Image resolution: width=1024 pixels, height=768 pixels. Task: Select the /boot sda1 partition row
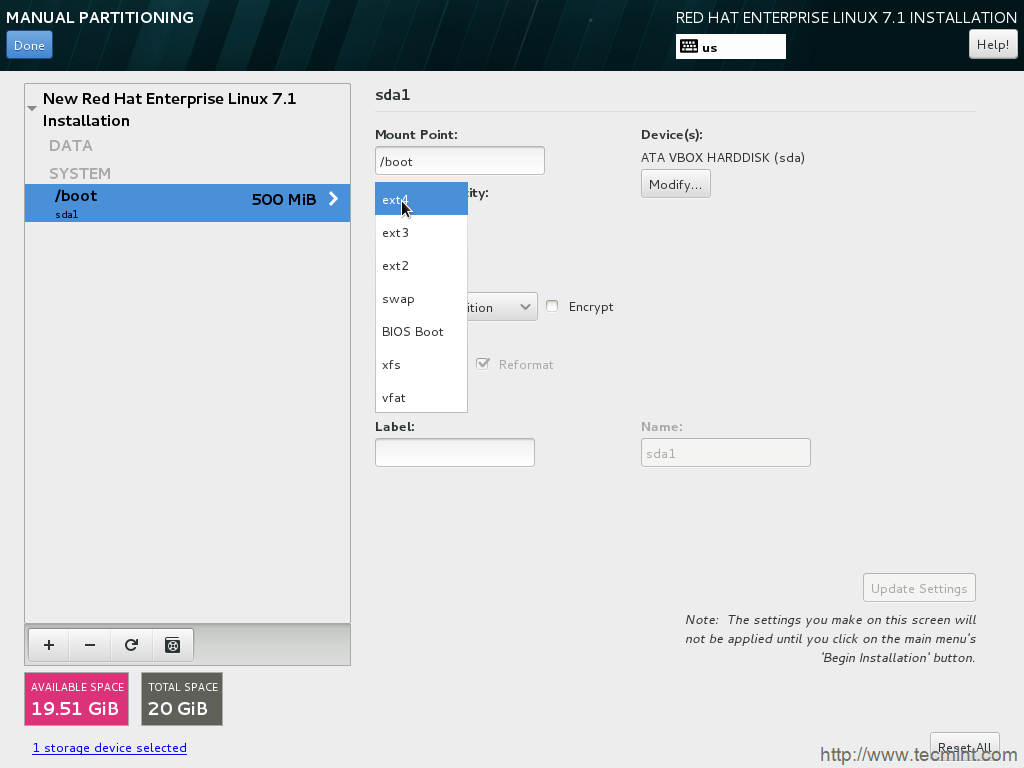[x=187, y=203]
